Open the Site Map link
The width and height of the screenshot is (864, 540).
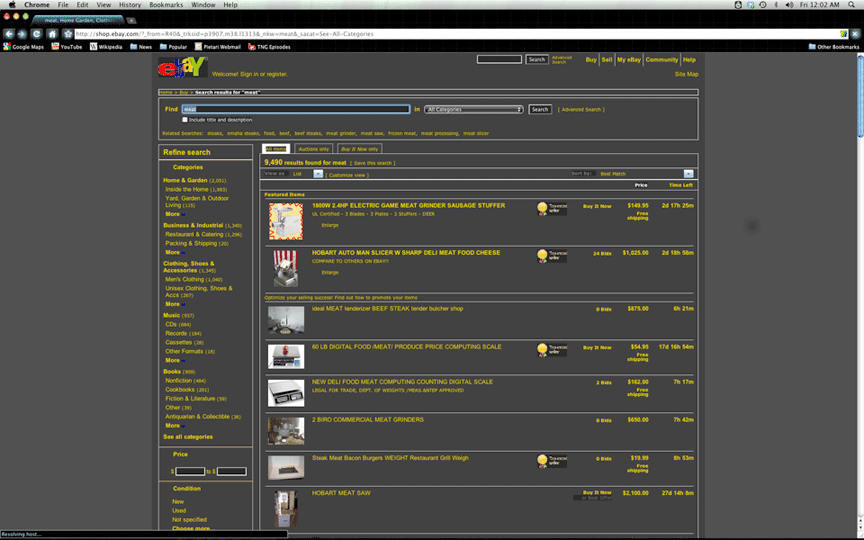click(x=687, y=74)
